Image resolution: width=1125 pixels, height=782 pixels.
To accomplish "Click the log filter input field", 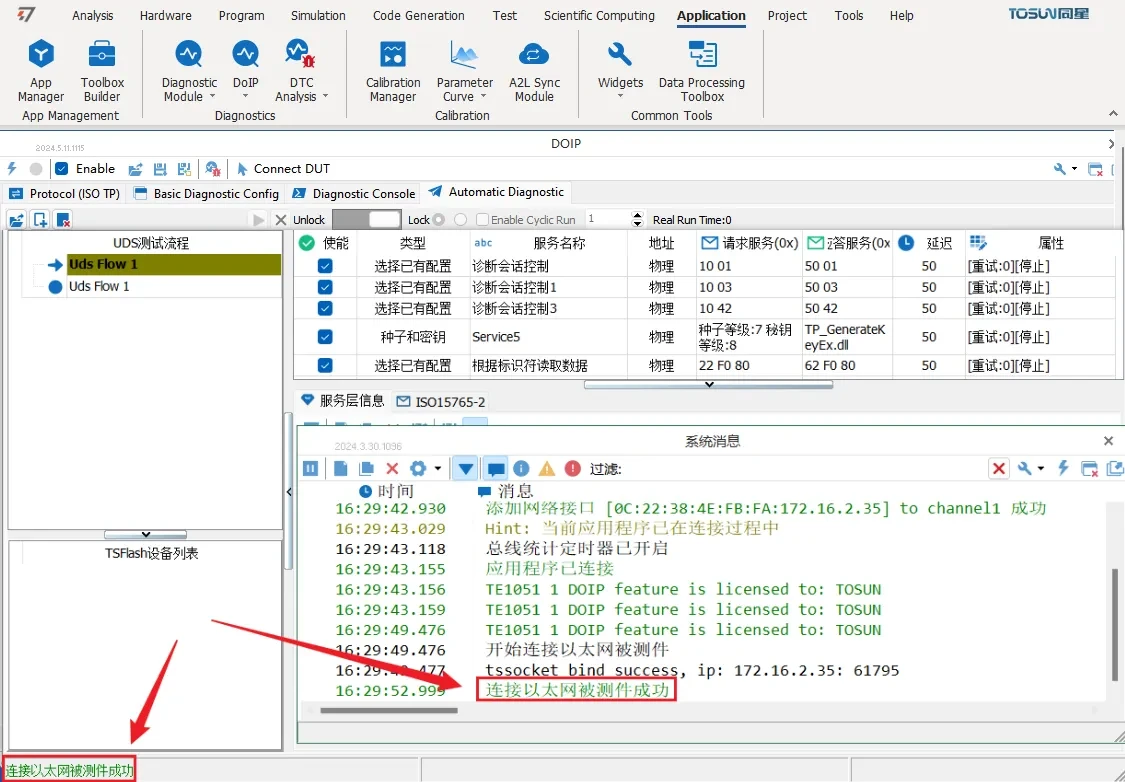I will click(800, 468).
